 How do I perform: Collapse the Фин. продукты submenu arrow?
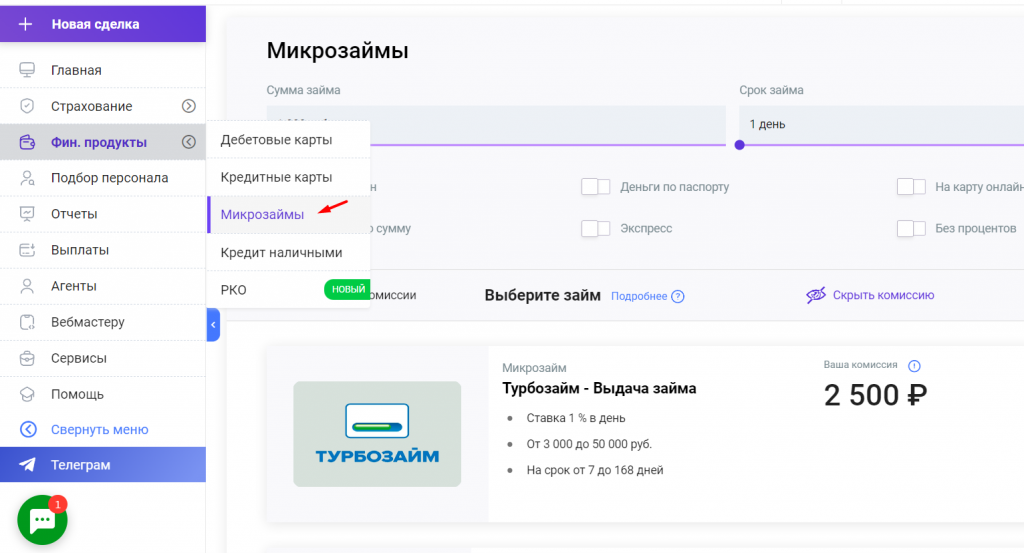[189, 142]
